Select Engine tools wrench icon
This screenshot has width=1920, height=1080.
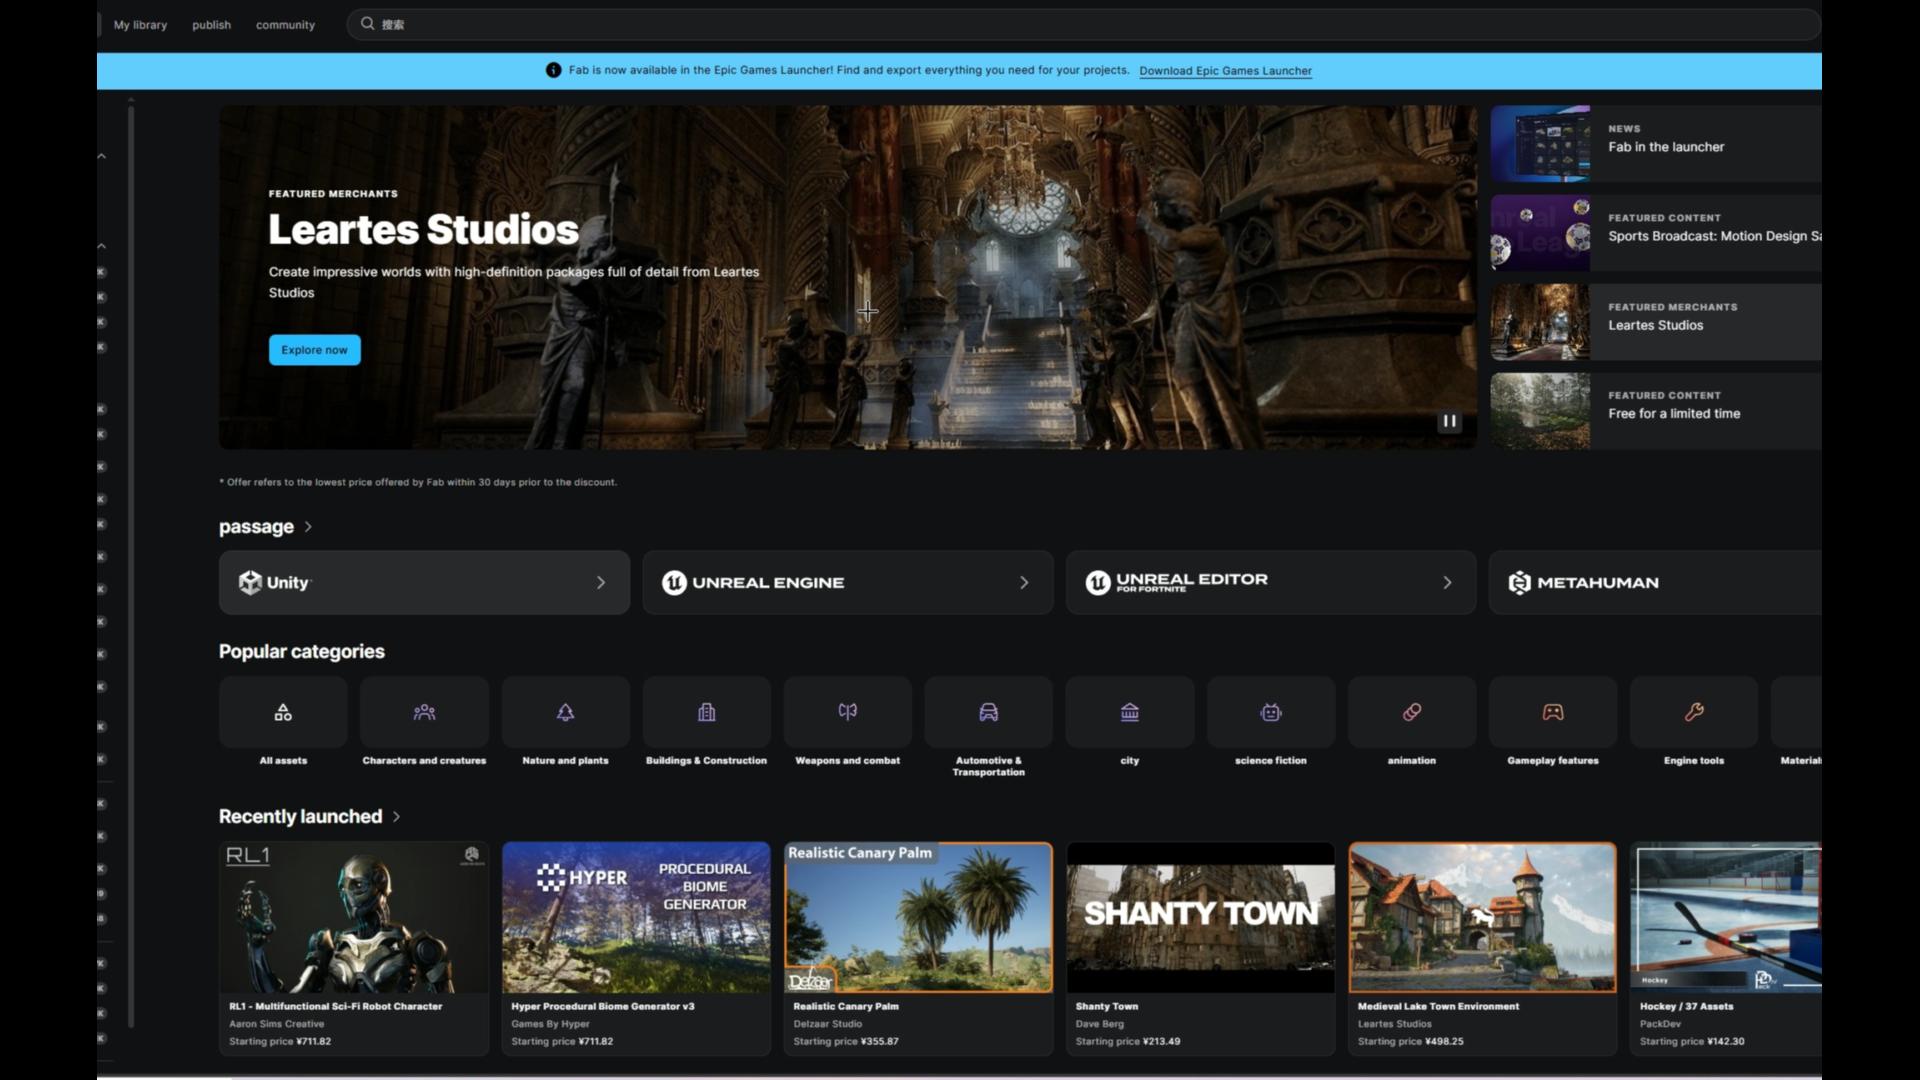tap(1693, 713)
